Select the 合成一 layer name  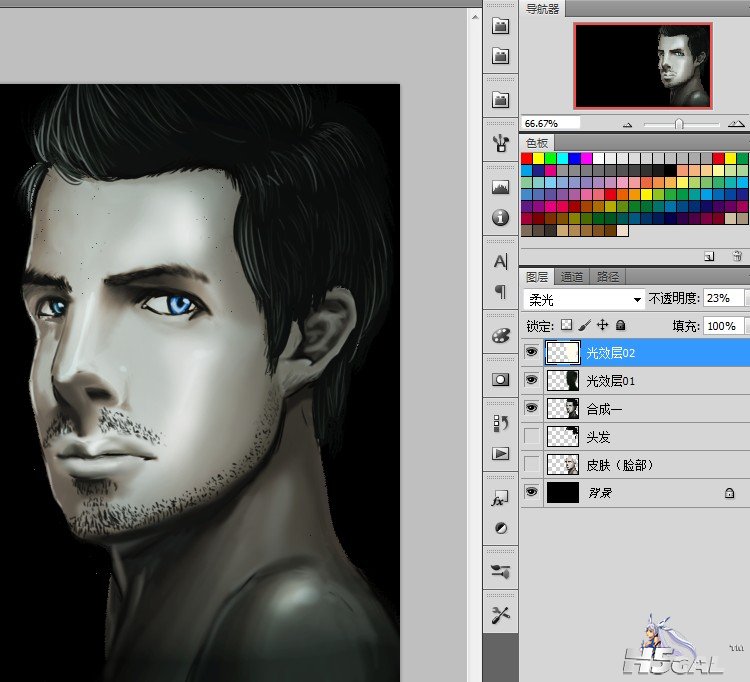tap(604, 409)
